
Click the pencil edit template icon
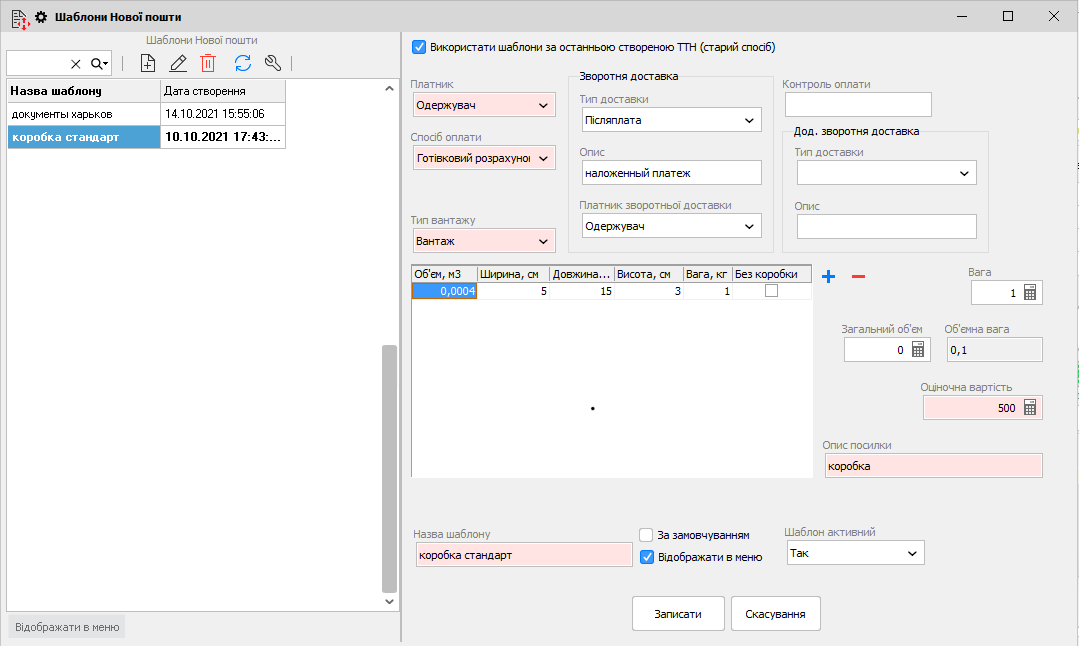click(178, 63)
